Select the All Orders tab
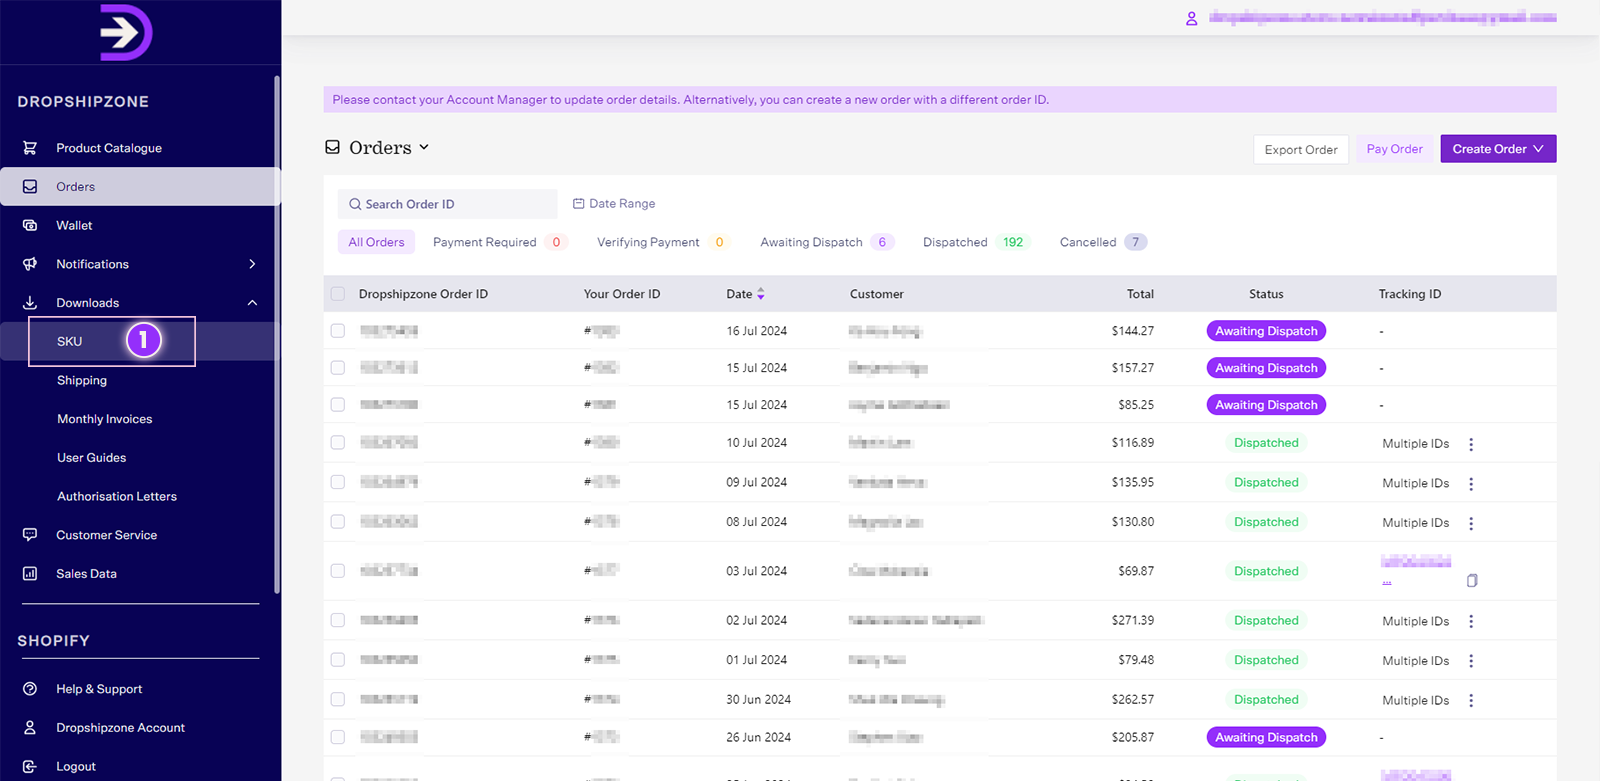1600x781 pixels. point(376,242)
